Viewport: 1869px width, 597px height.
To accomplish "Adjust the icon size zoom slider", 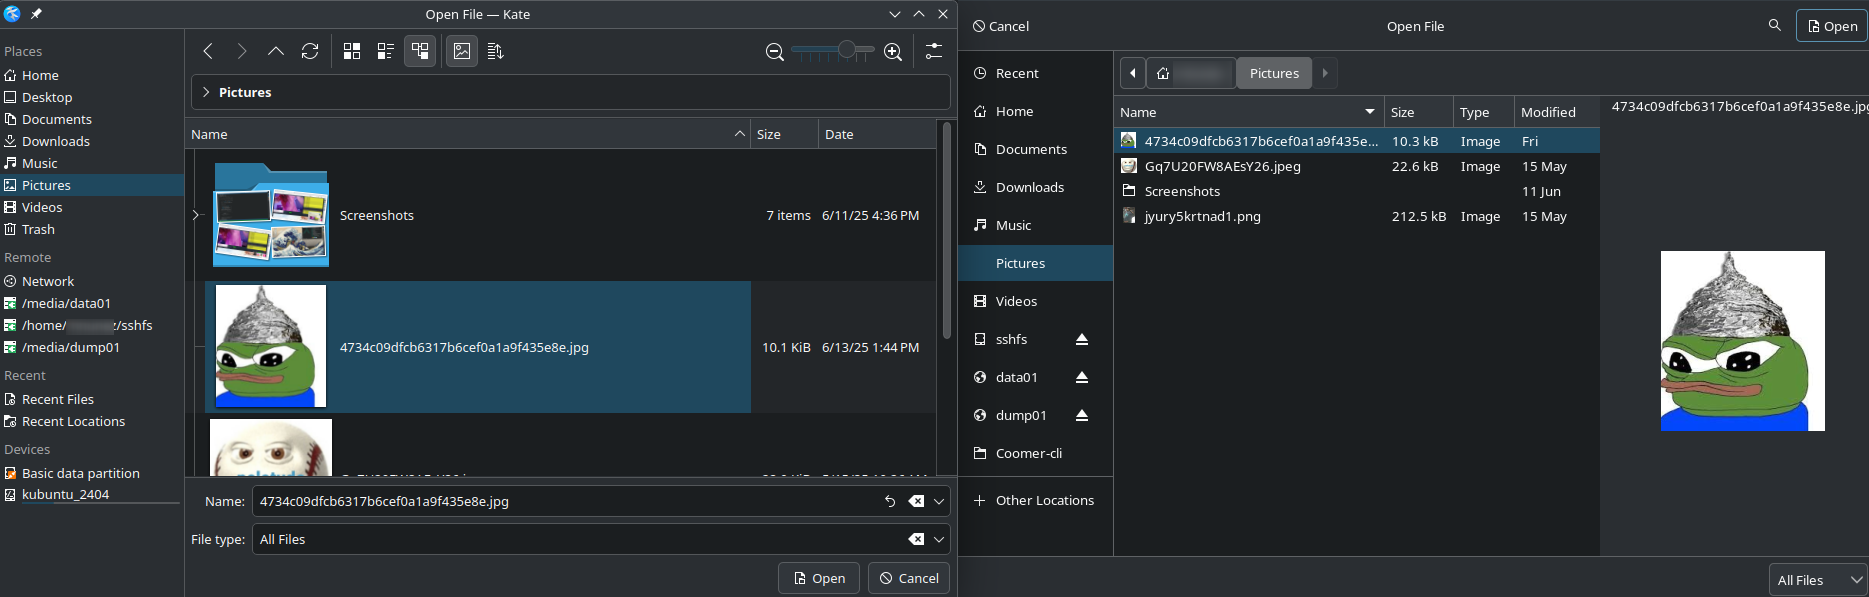I will pos(833,50).
